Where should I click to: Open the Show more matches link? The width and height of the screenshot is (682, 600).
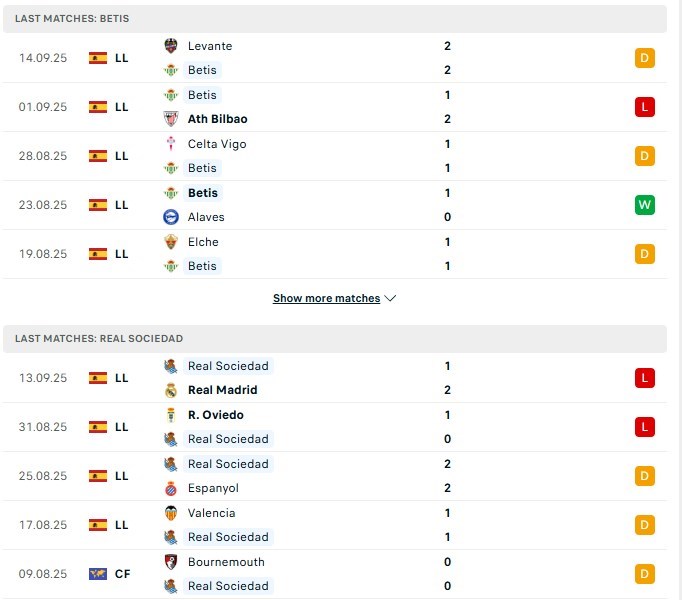coord(326,298)
